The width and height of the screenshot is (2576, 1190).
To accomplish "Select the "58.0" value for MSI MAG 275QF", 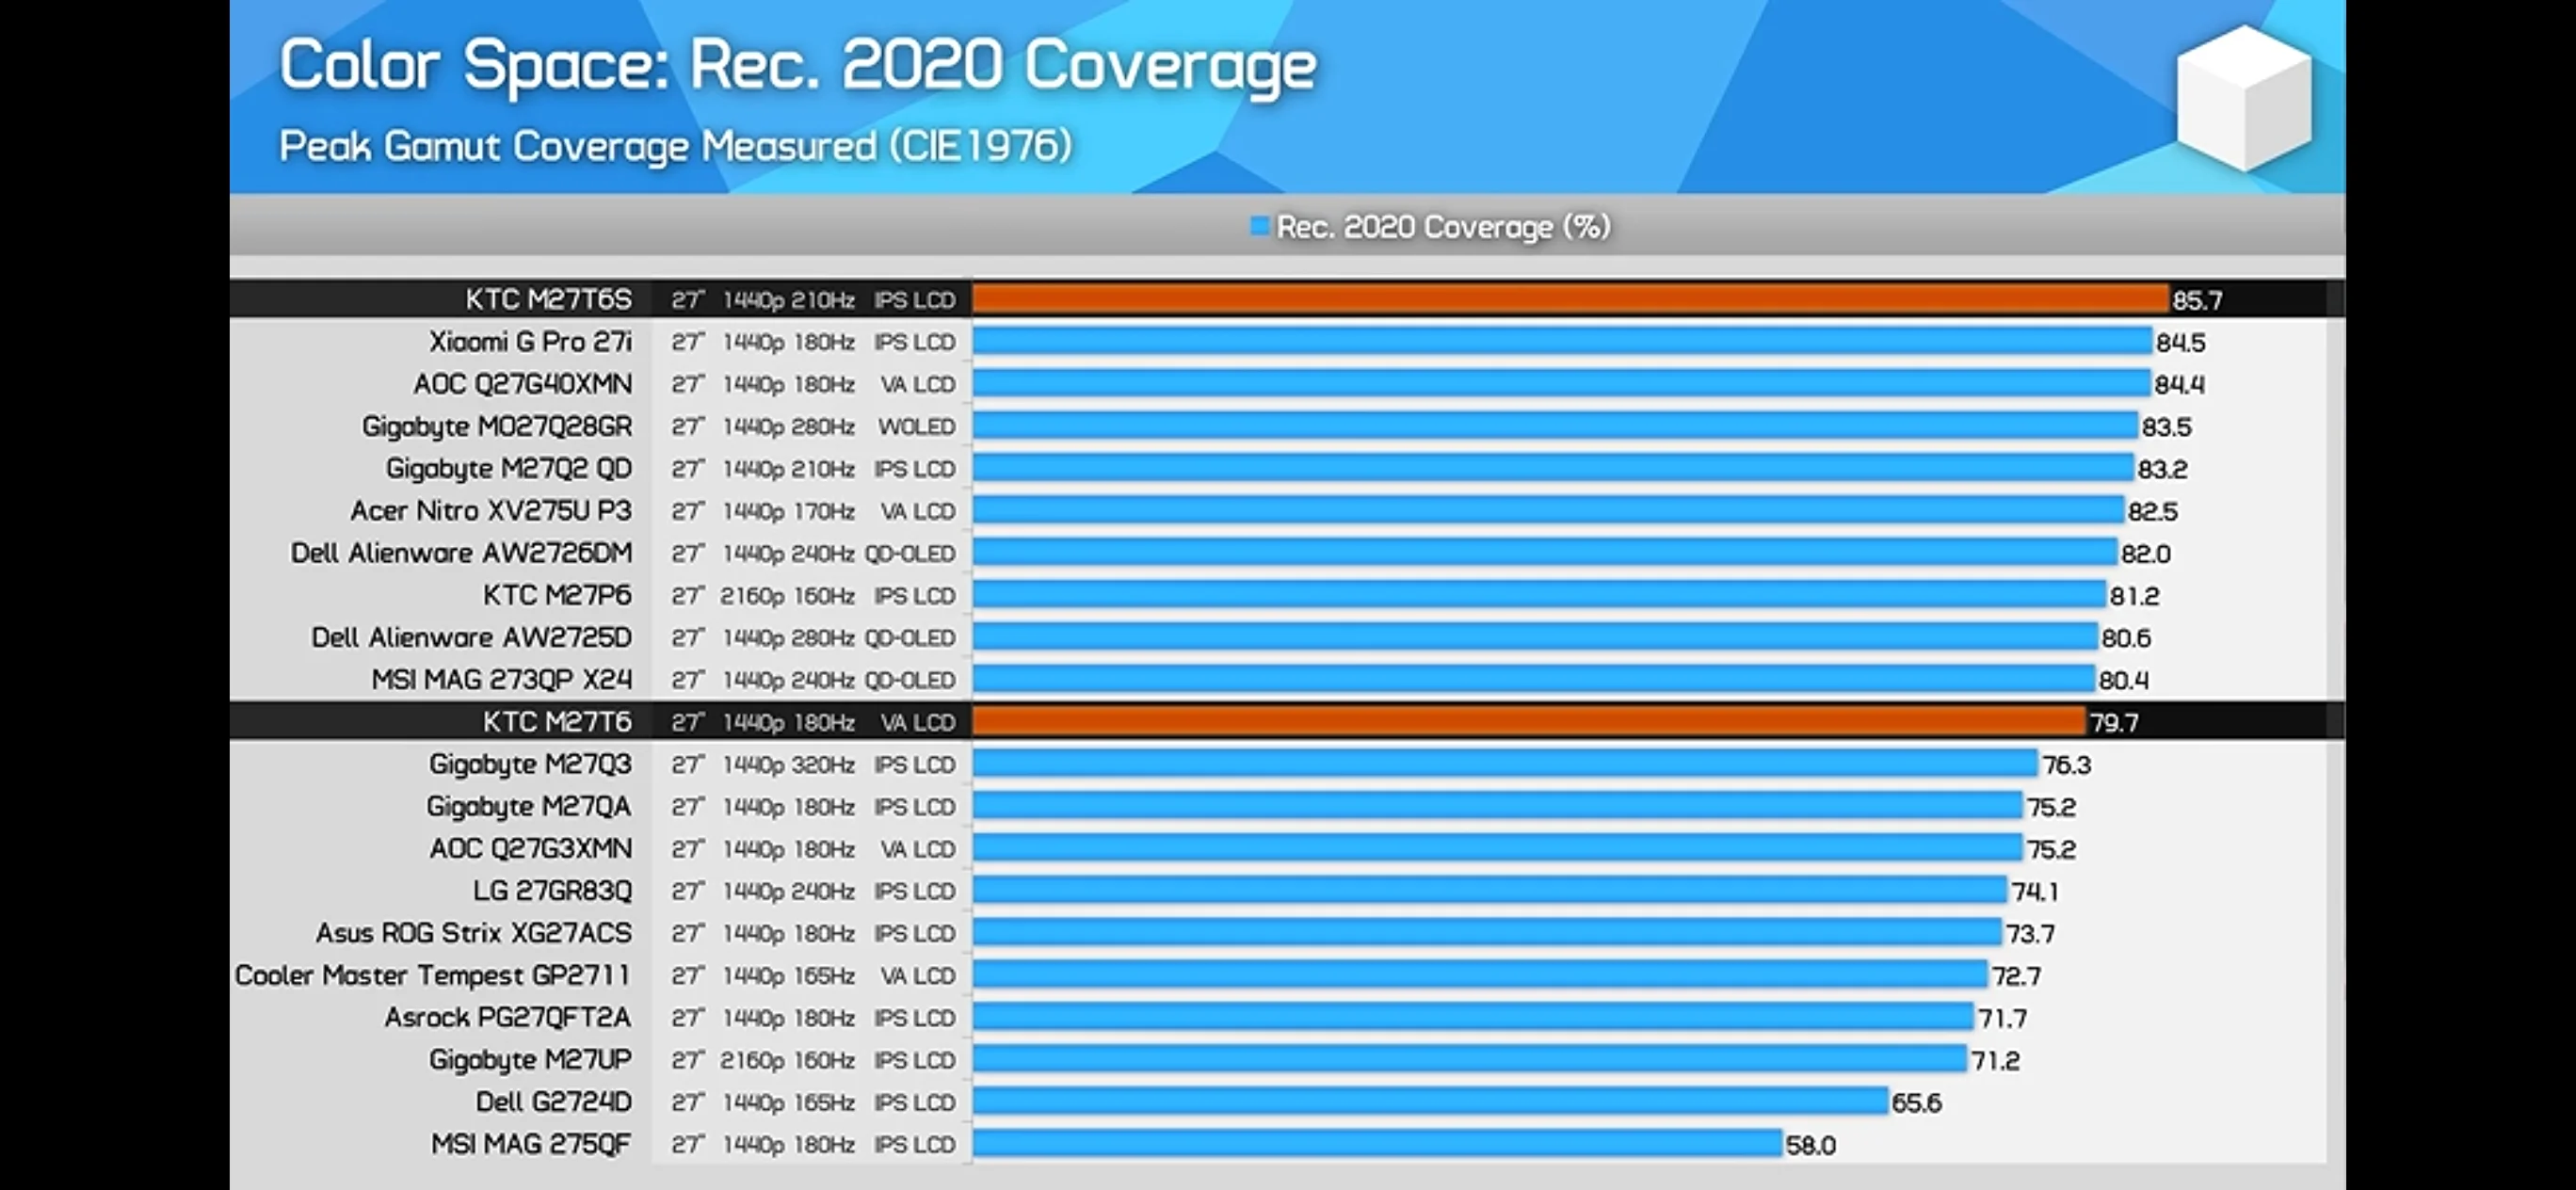I will [x=1811, y=1145].
